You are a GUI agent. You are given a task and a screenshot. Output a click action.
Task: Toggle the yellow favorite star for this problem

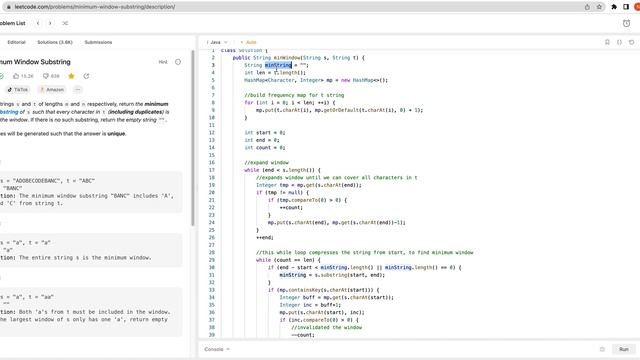pyautogui.click(x=71, y=76)
